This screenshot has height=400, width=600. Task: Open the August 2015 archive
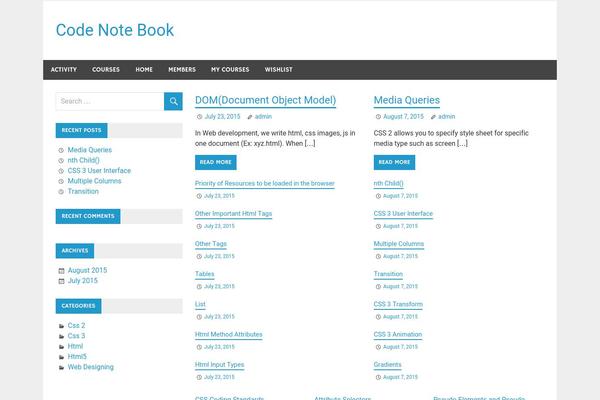tap(87, 270)
